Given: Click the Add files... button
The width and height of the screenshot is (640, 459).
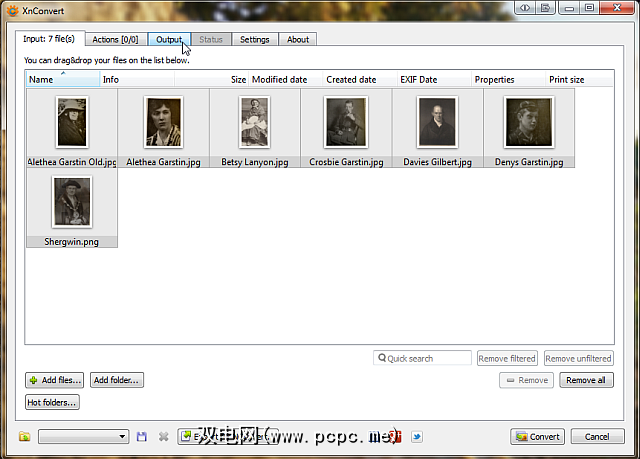Looking at the screenshot, I should tap(55, 380).
